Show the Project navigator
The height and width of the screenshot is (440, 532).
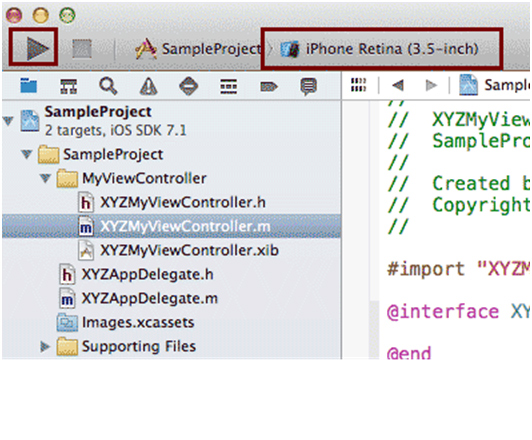pos(28,85)
